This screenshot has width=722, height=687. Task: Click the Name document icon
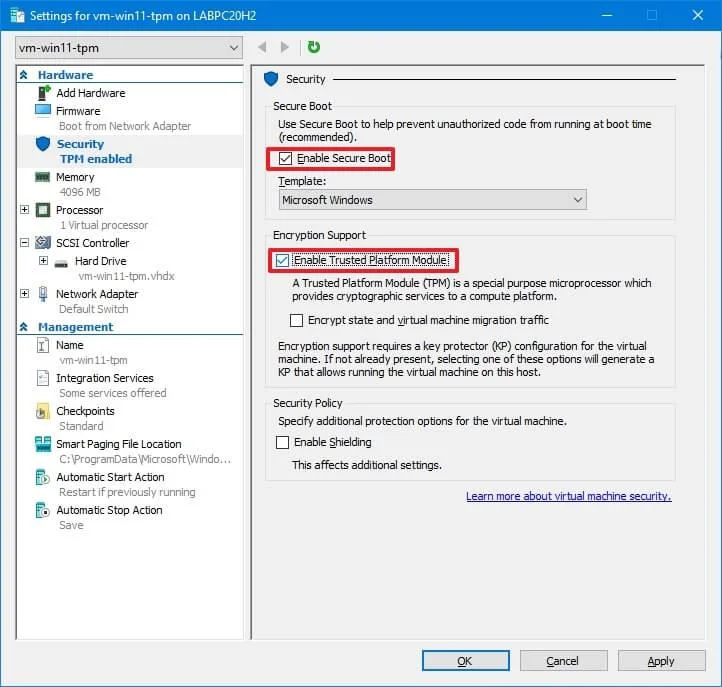pos(42,345)
